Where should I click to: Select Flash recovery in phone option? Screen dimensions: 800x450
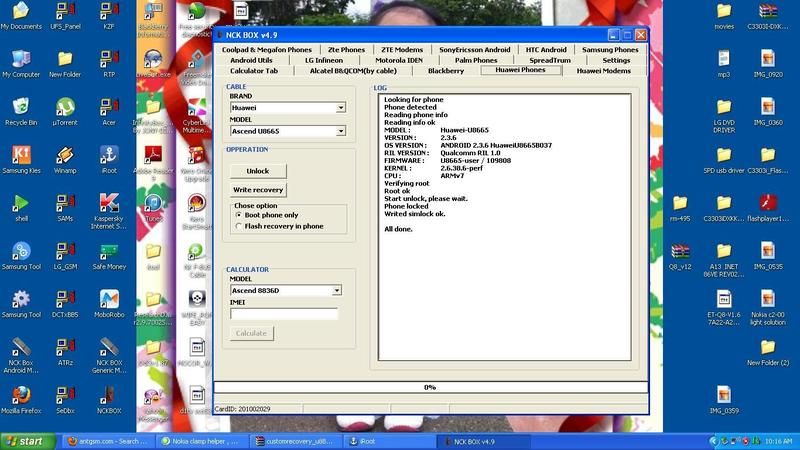(x=238, y=226)
